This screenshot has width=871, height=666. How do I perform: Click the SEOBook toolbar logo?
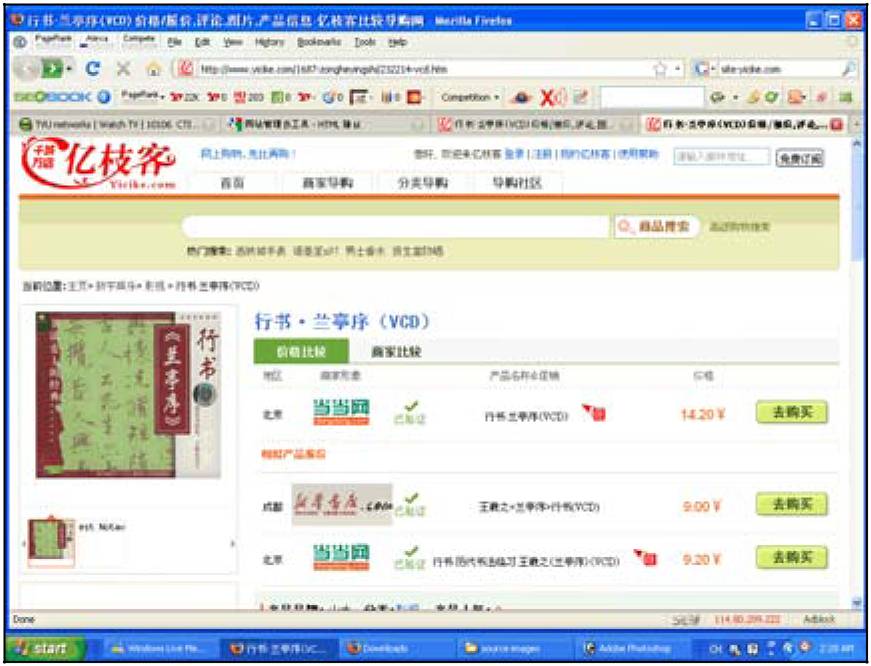pyautogui.click(x=52, y=97)
